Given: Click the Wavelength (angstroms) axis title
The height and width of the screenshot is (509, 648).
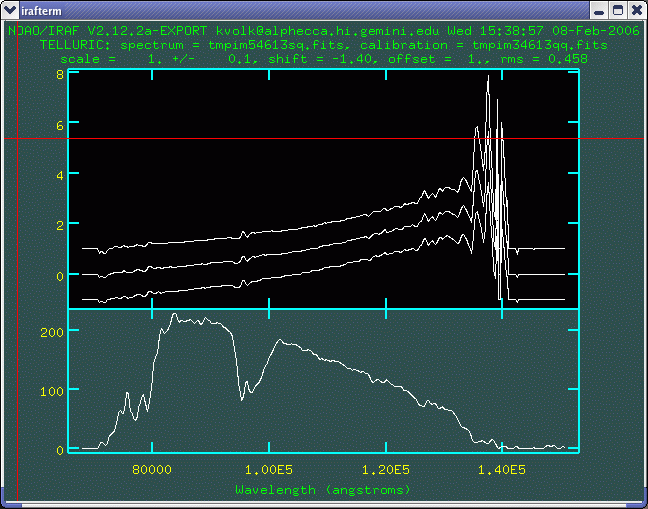Looking at the screenshot, I should tap(323, 490).
